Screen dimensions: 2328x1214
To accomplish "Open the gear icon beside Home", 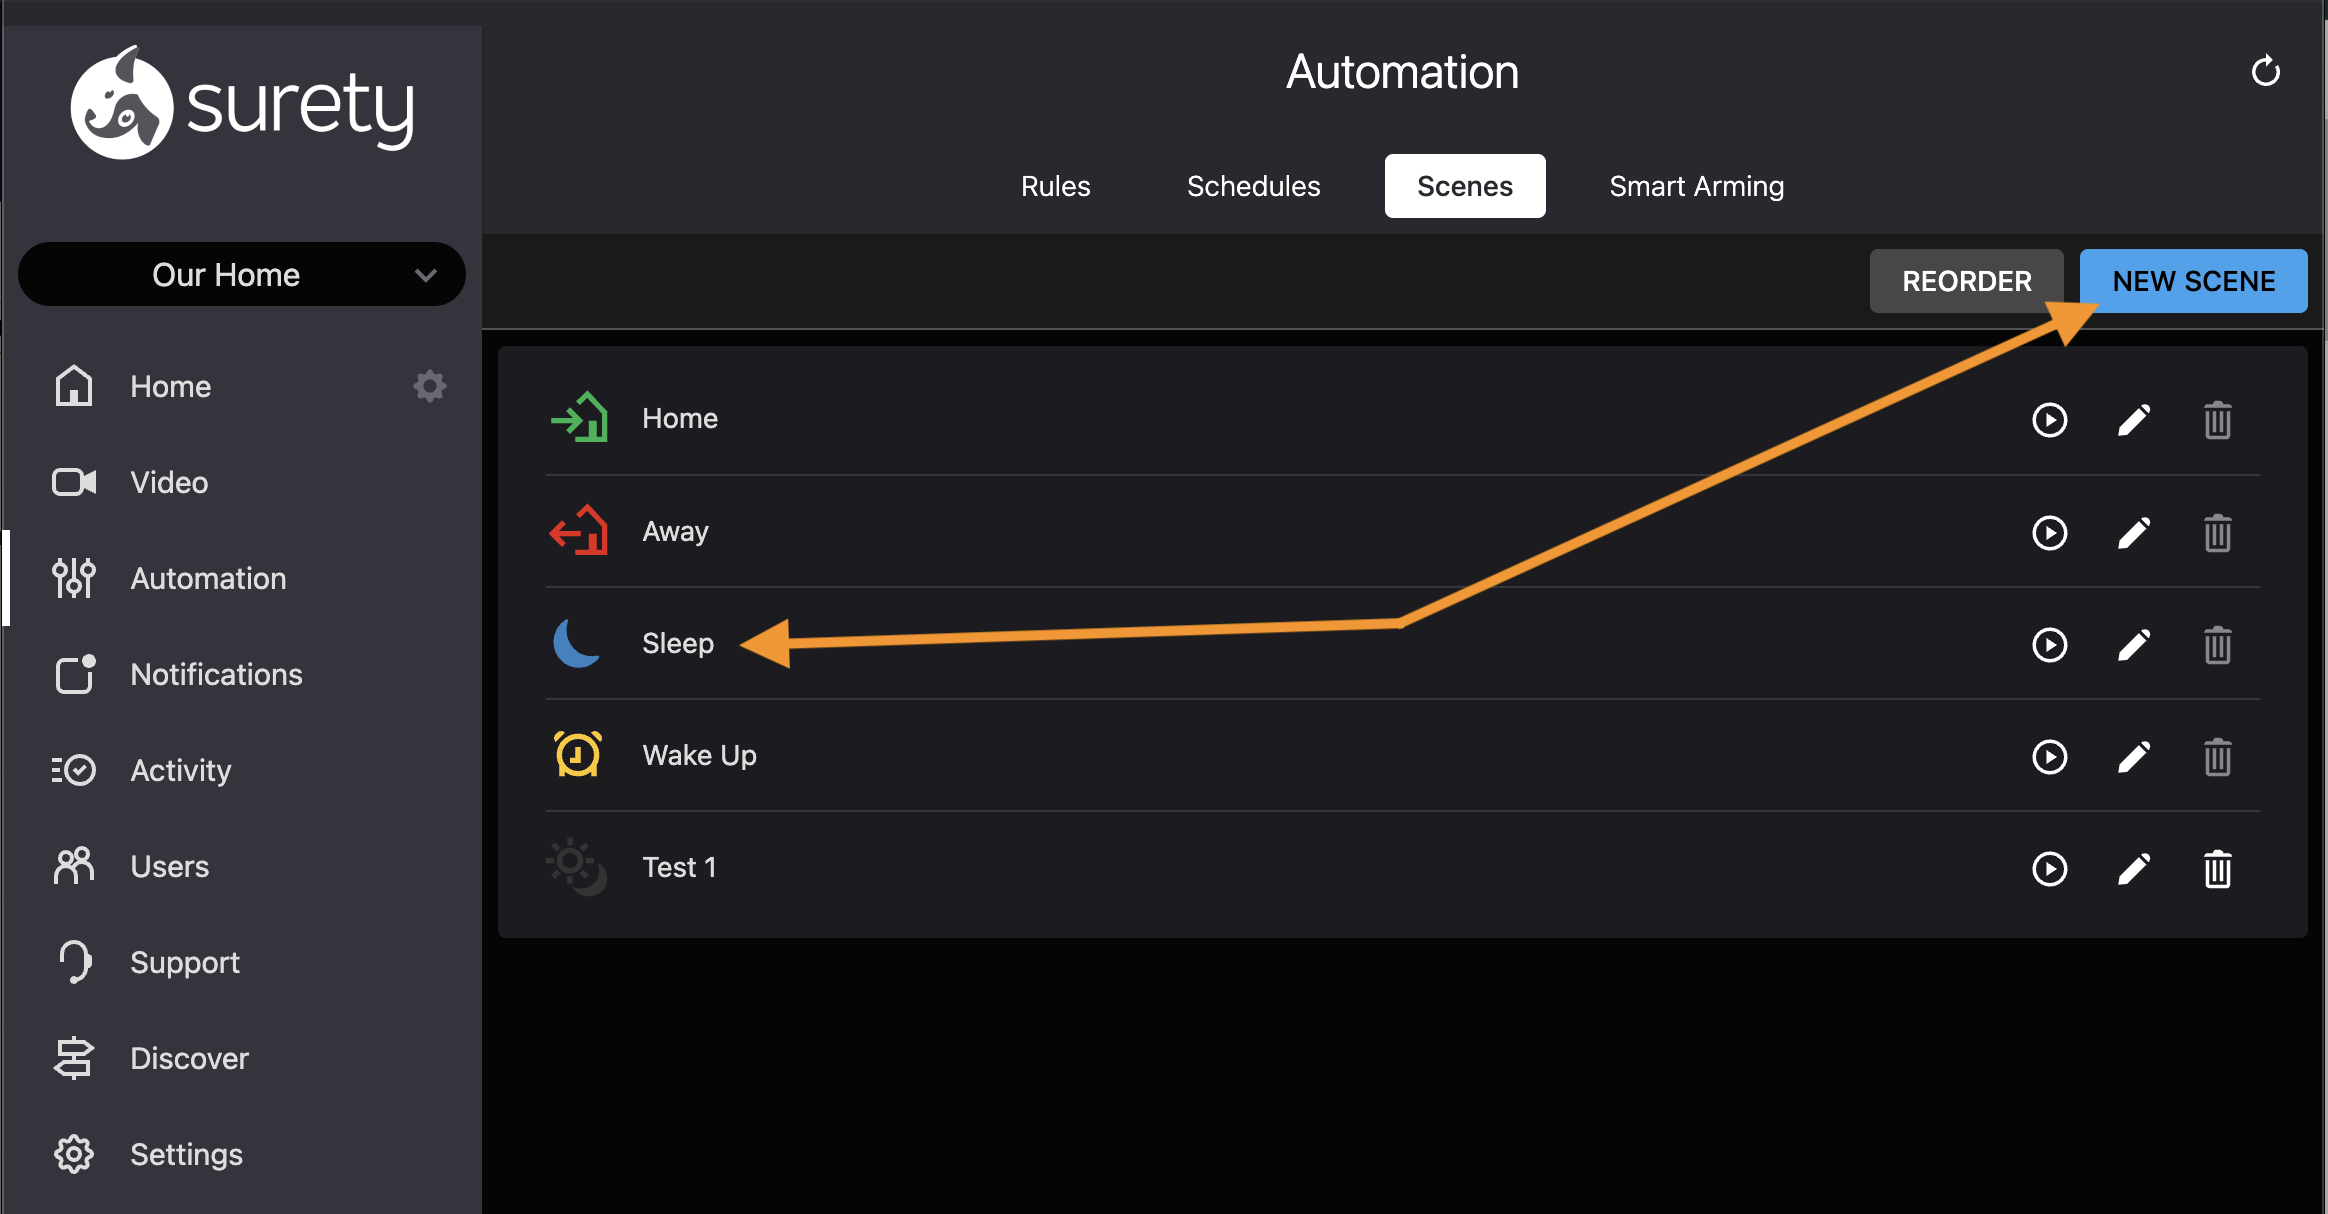I will coord(430,386).
